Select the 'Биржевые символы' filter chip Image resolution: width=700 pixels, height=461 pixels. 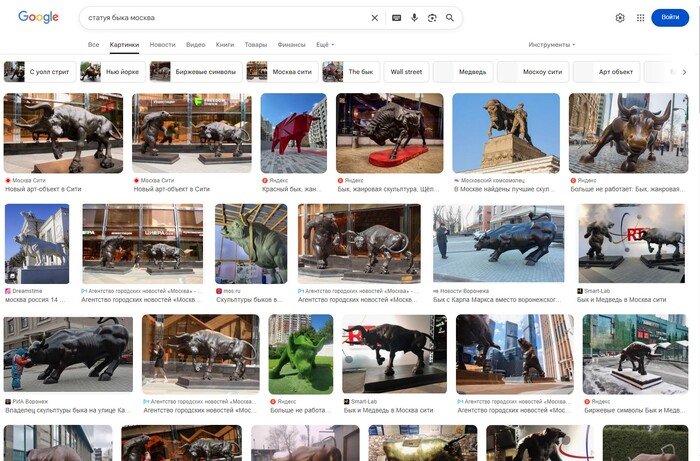point(194,72)
